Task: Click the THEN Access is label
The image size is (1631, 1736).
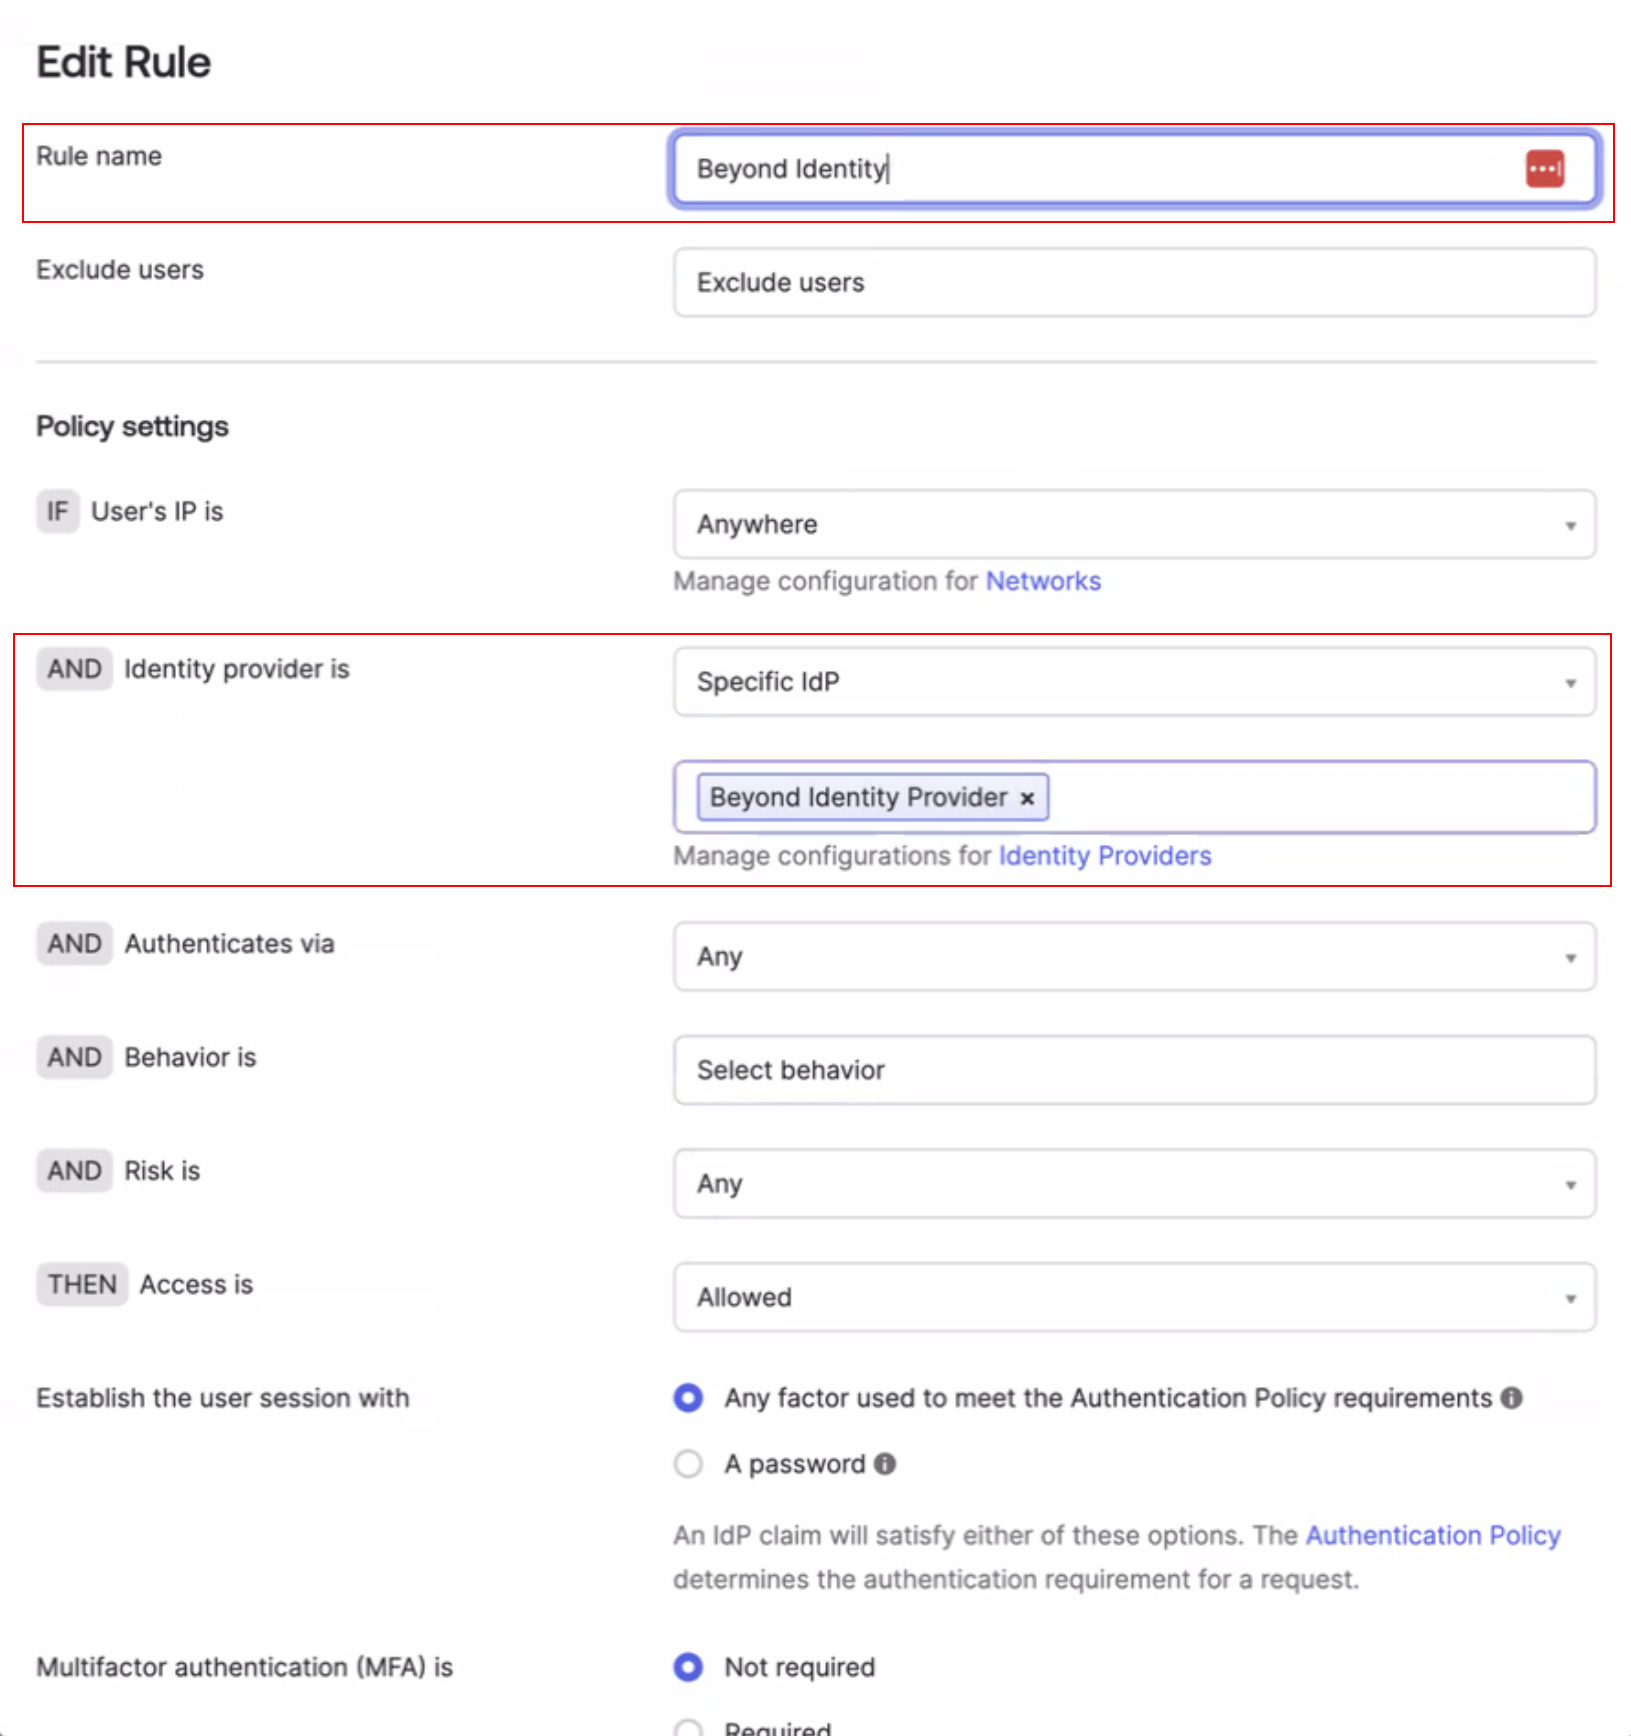Action: tap(145, 1284)
